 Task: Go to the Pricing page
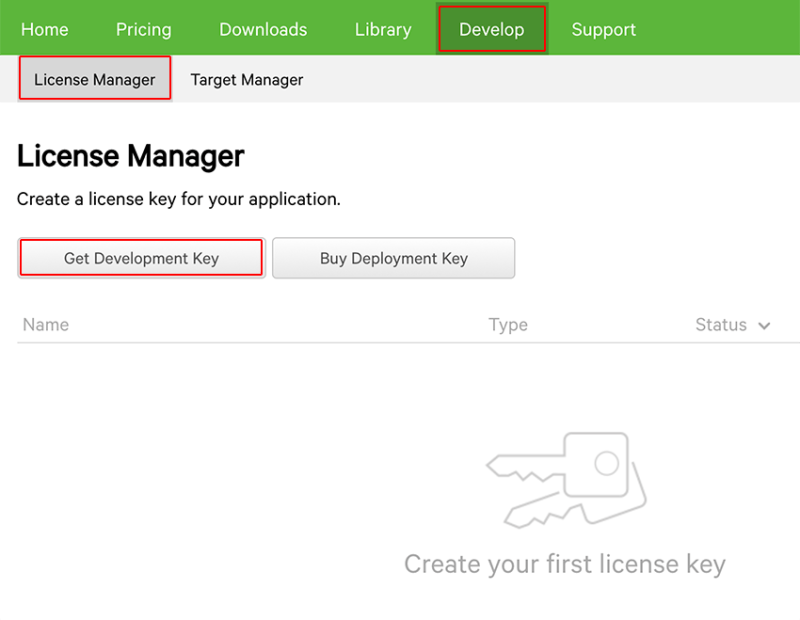(x=143, y=30)
